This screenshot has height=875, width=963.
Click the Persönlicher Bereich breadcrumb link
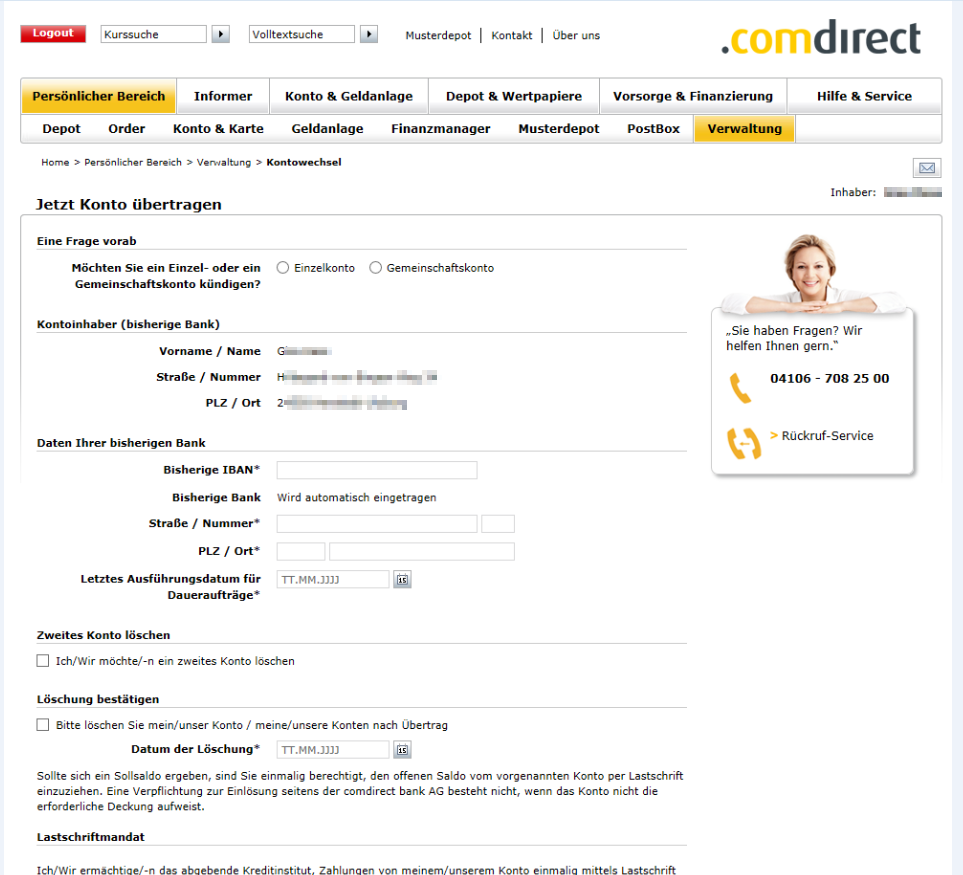pyautogui.click(x=133, y=162)
